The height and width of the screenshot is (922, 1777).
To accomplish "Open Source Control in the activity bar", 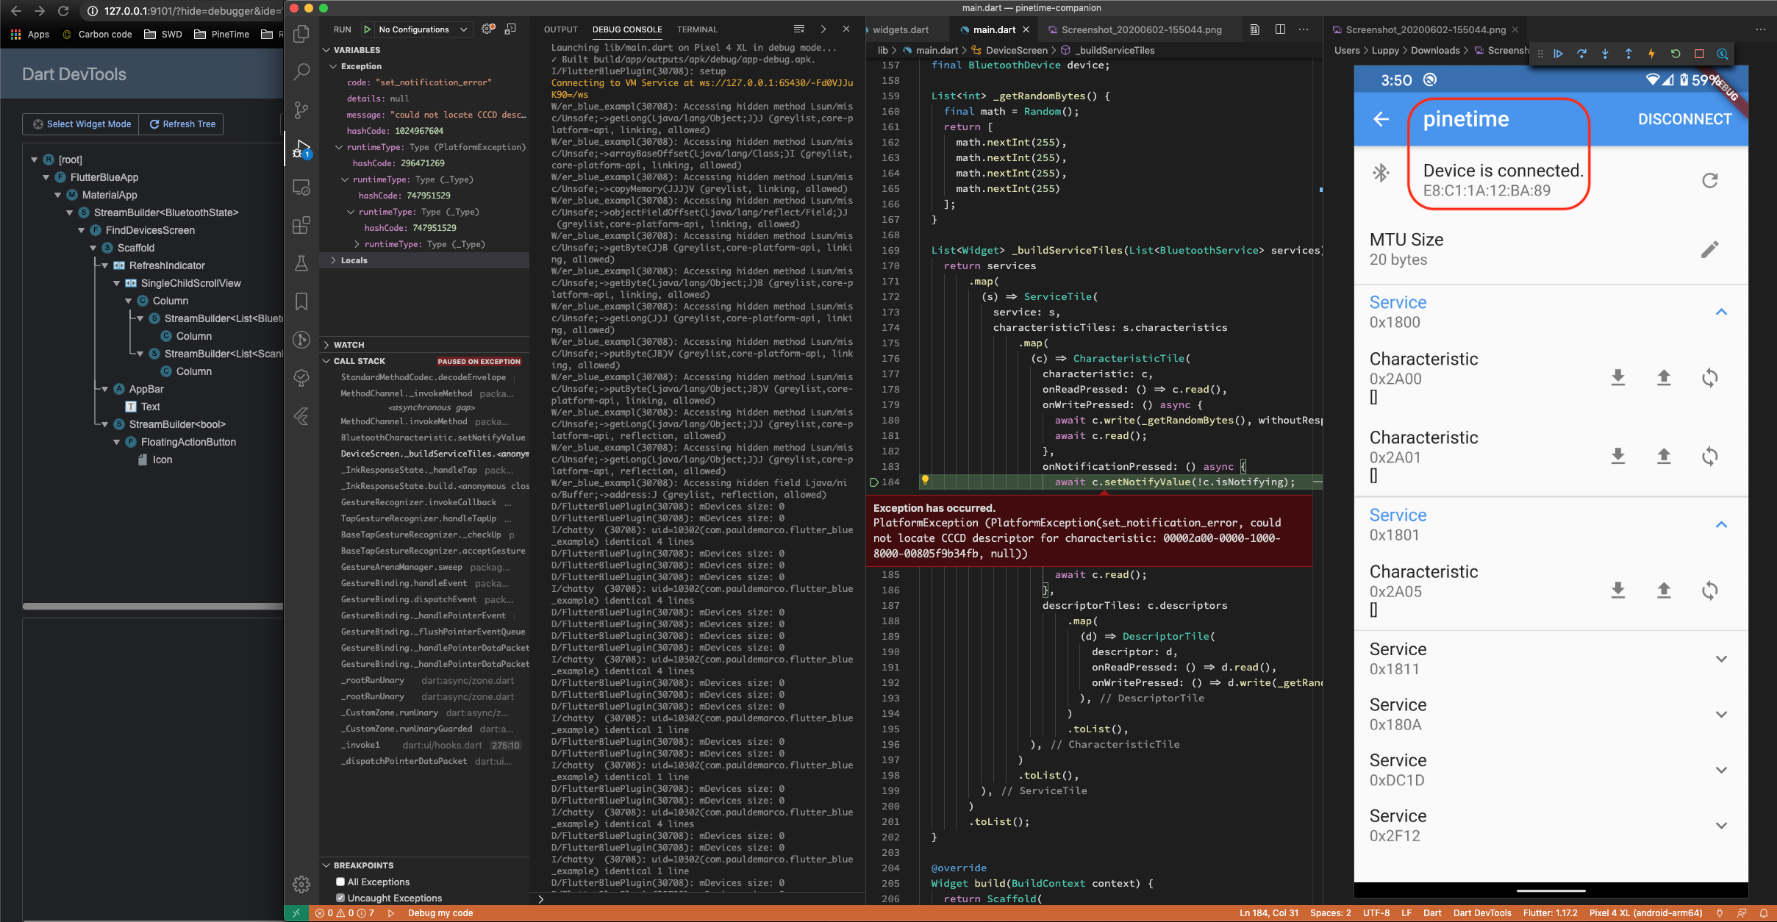I will point(301,110).
